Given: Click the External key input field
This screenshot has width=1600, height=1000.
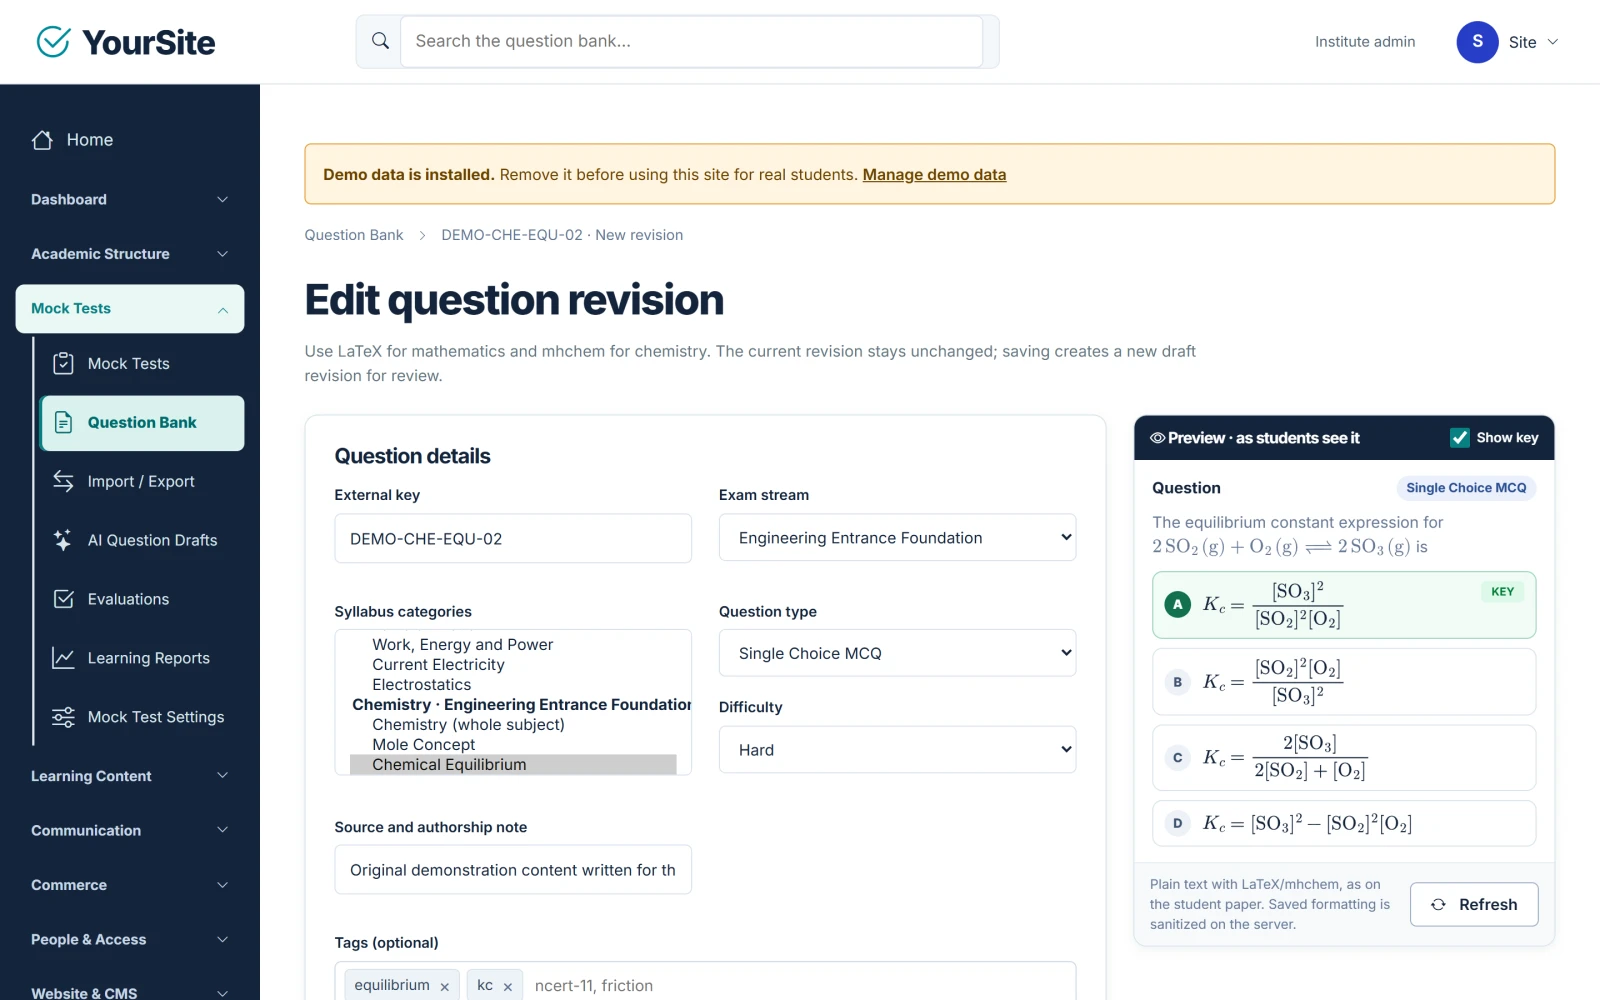Looking at the screenshot, I should coord(513,539).
